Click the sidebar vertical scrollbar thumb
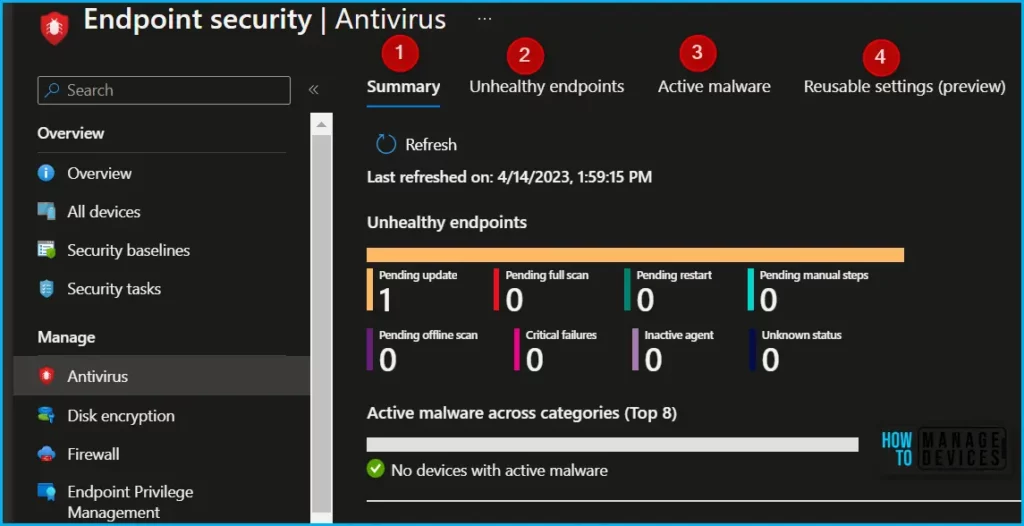1024x526 pixels. pos(321,323)
